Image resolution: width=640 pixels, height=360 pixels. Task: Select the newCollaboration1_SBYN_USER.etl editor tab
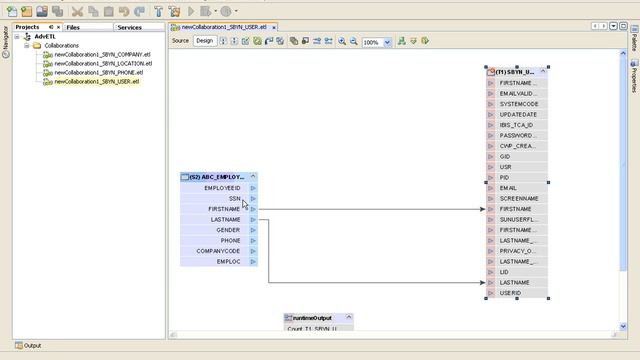[224, 27]
